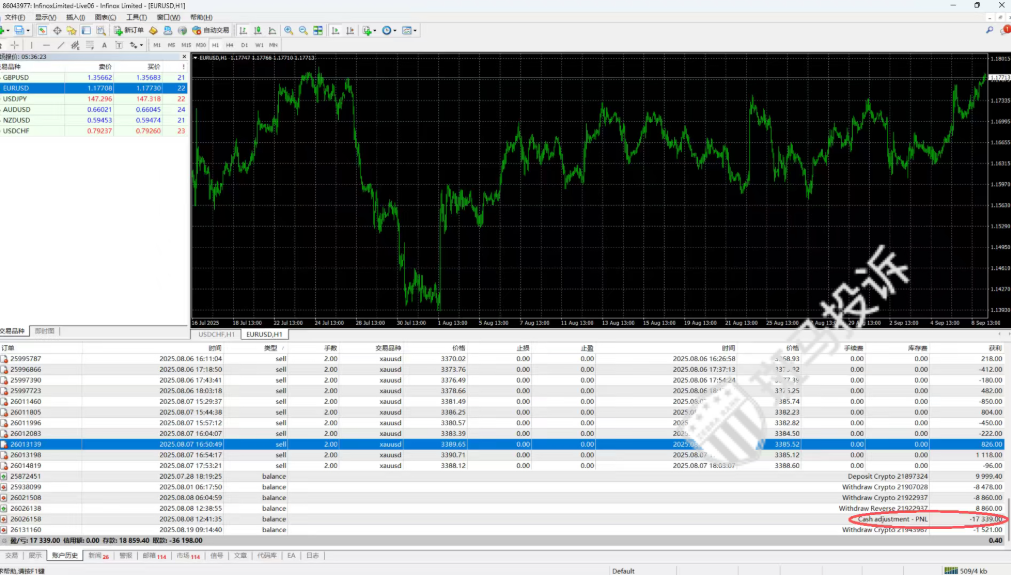The height and width of the screenshot is (575, 1011).
Task: Zoom out on the chart
Action: (302, 30)
